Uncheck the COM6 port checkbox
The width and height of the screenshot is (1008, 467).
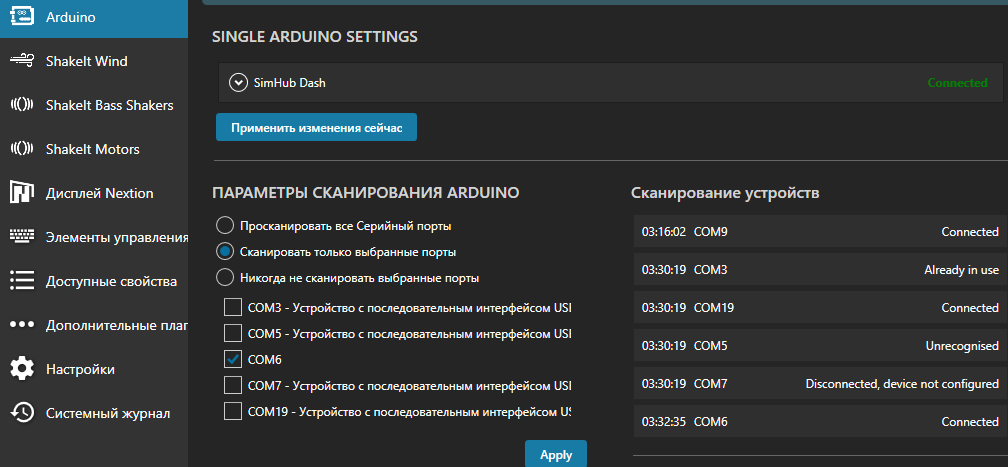[232, 358]
